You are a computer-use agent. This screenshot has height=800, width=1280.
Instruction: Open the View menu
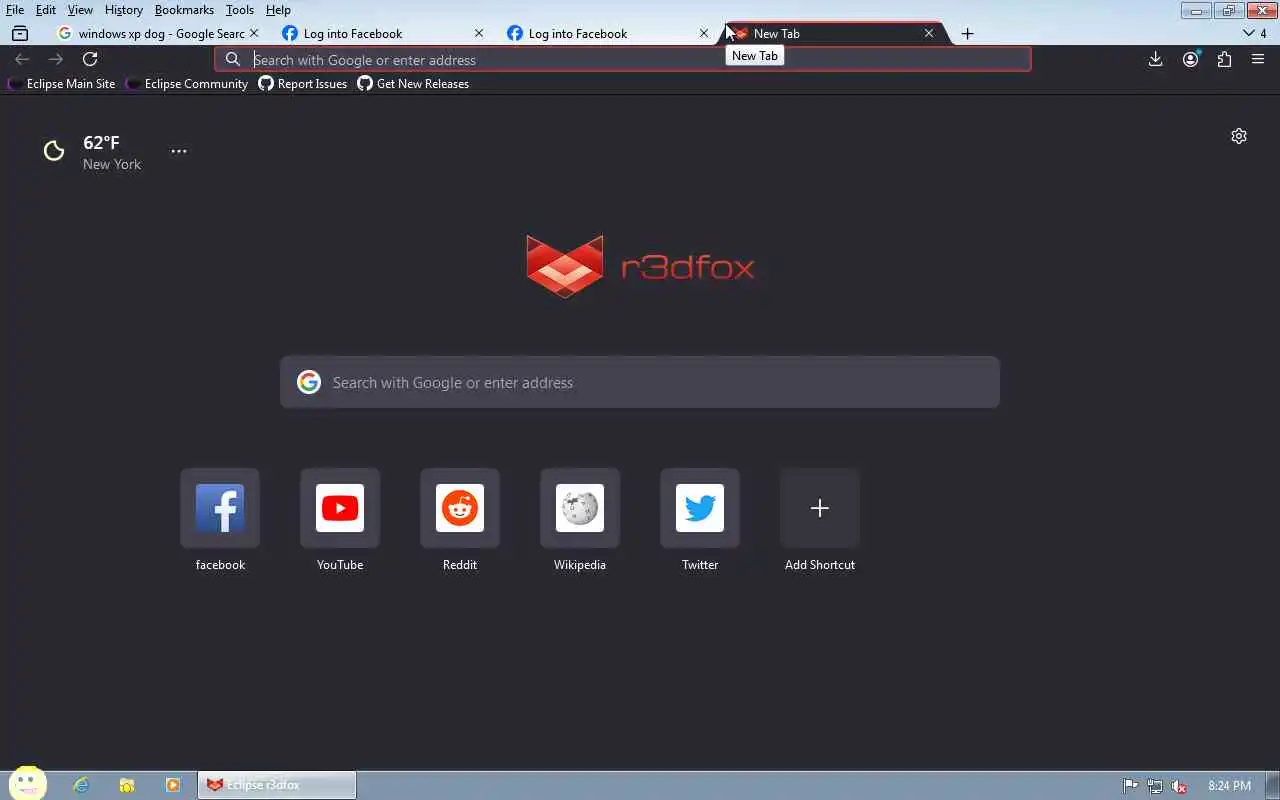[80, 10]
